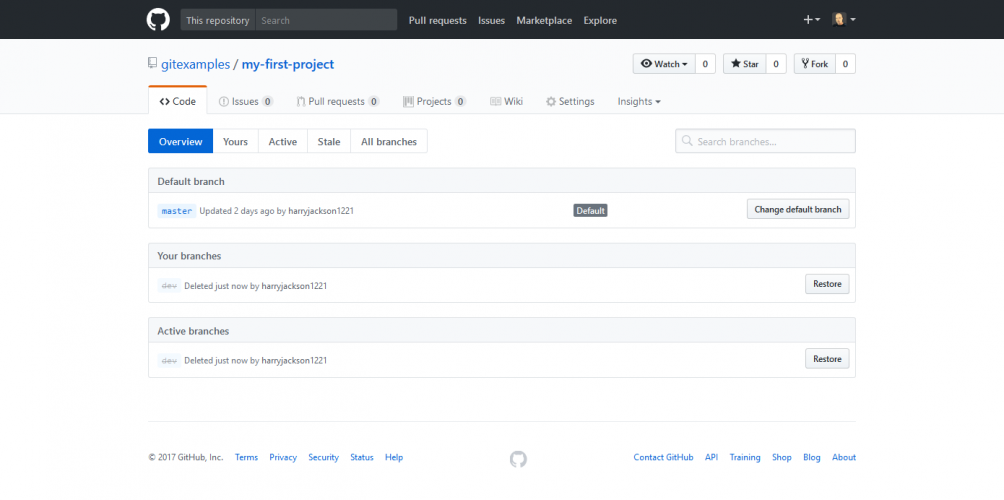This screenshot has width=1004, height=500.
Task: Open the Fork count of 0
Action: coord(845,64)
